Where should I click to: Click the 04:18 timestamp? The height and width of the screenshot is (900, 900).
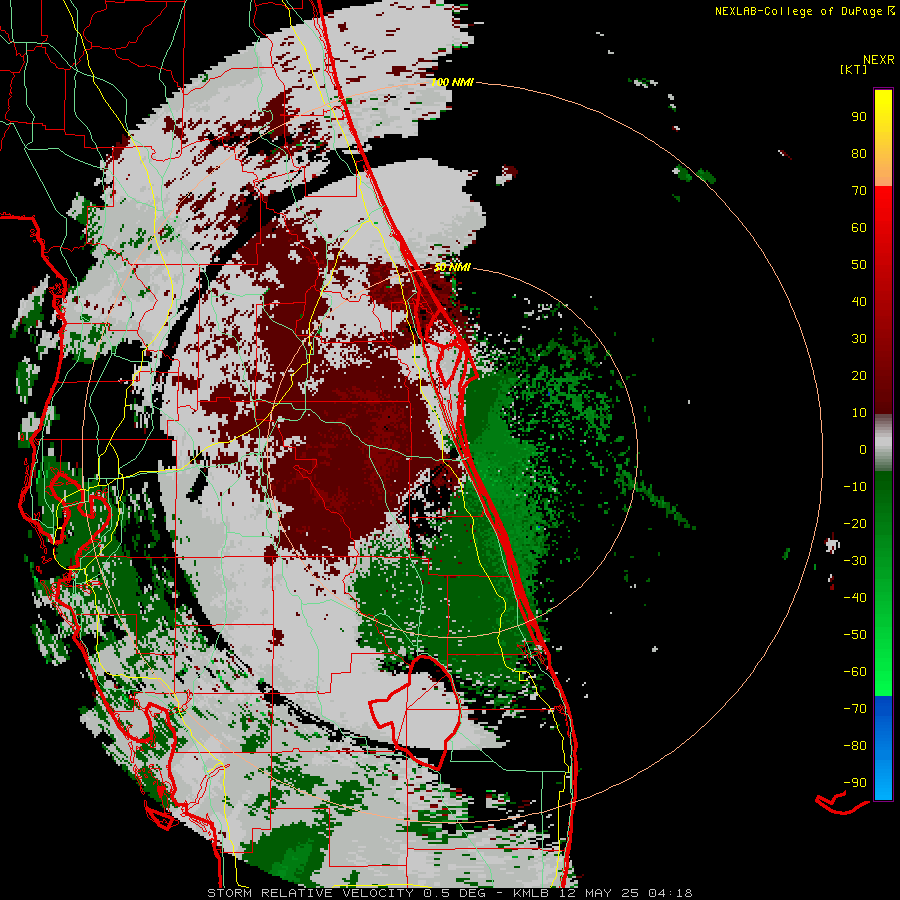tap(670, 893)
